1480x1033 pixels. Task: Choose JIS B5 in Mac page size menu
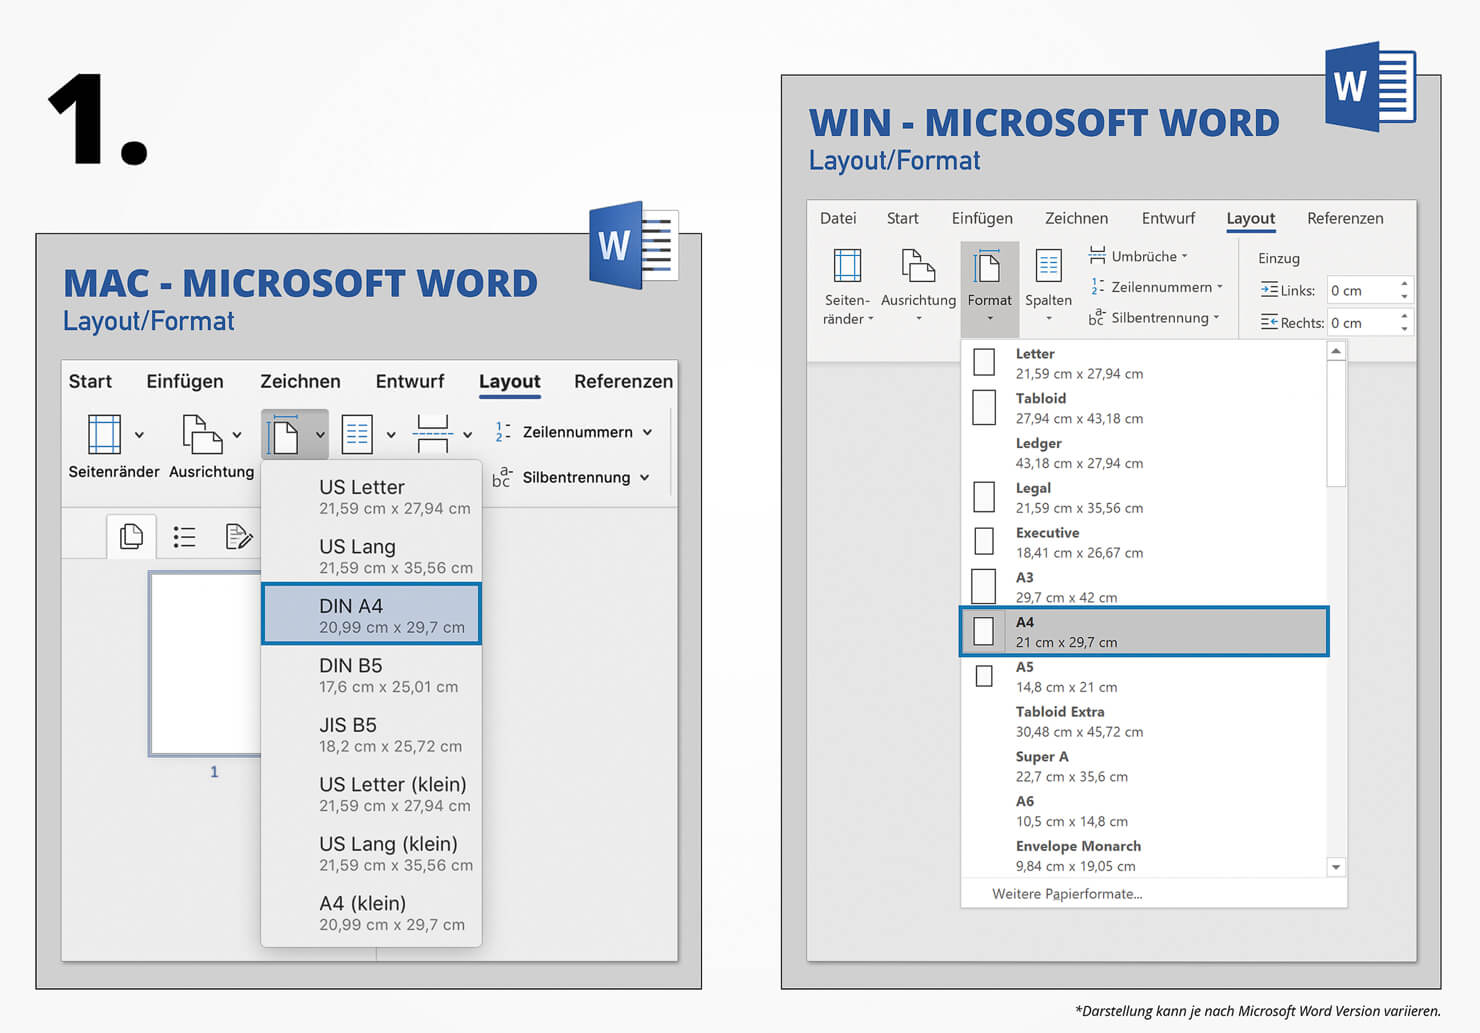click(371, 734)
